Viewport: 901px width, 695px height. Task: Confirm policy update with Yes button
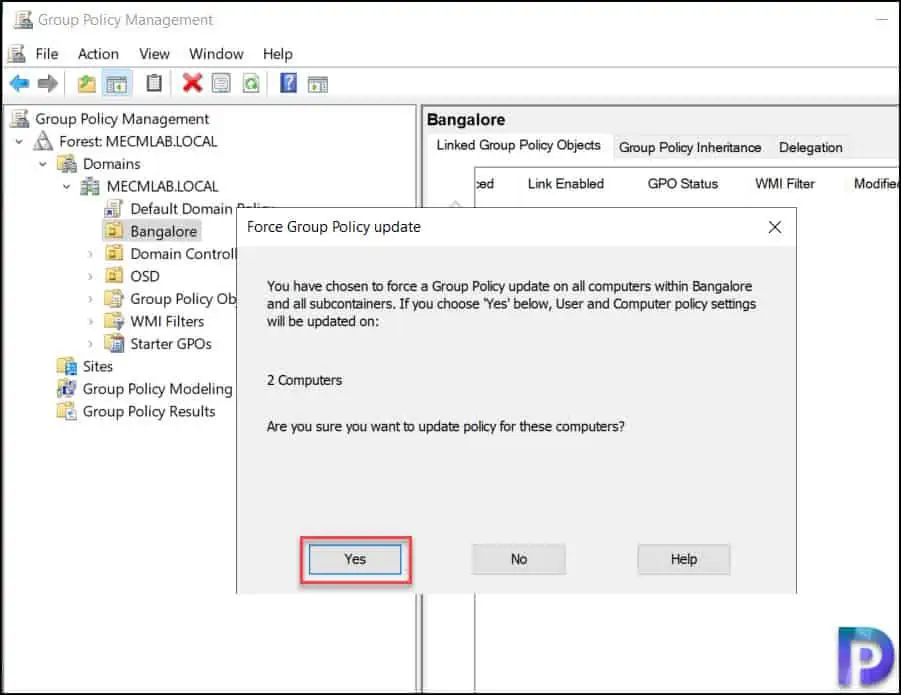coord(355,559)
